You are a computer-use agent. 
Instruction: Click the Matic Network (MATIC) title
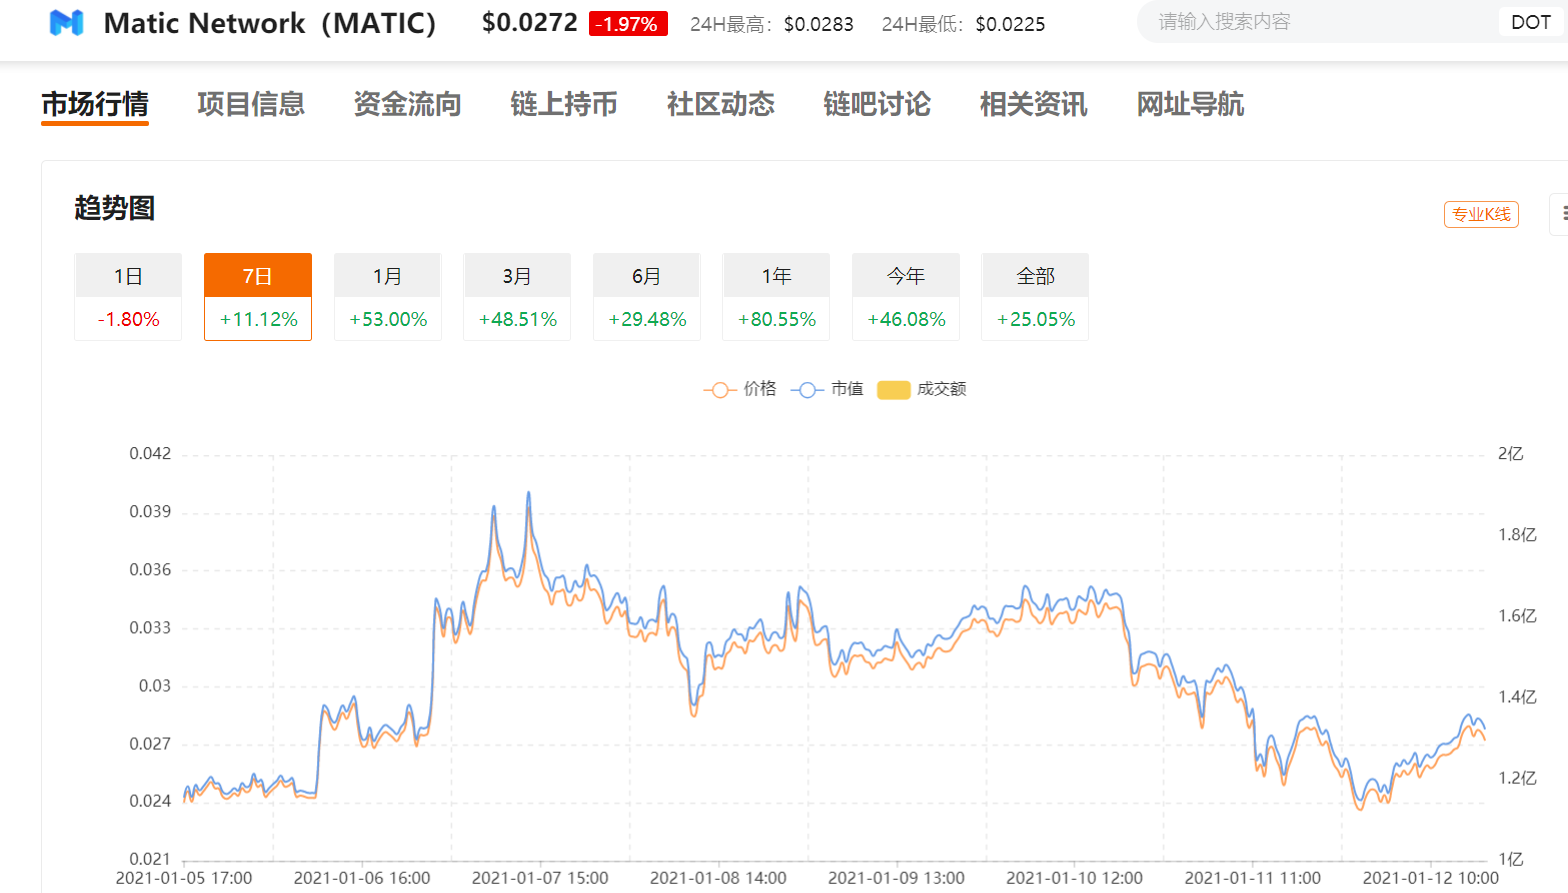(270, 23)
